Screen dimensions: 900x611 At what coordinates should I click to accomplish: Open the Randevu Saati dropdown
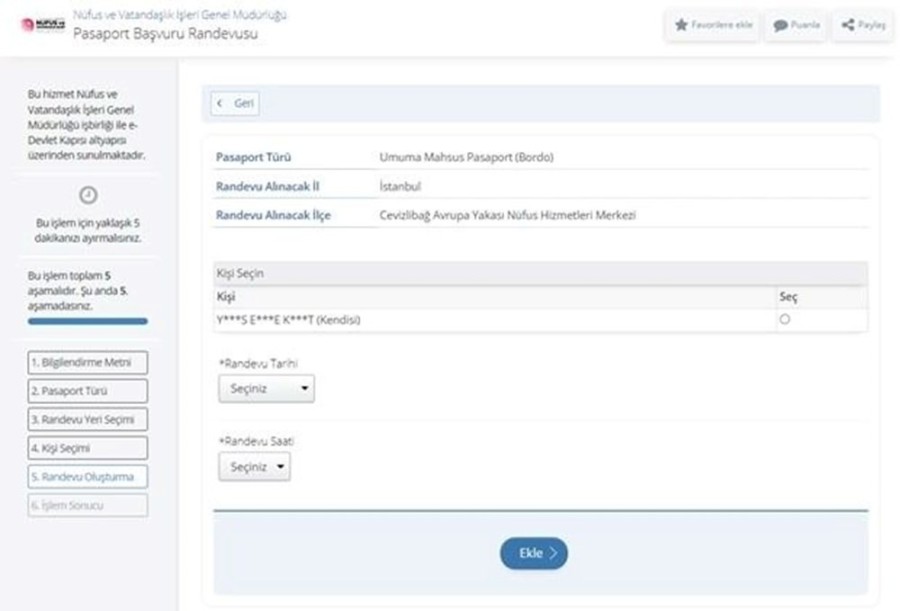(x=254, y=467)
